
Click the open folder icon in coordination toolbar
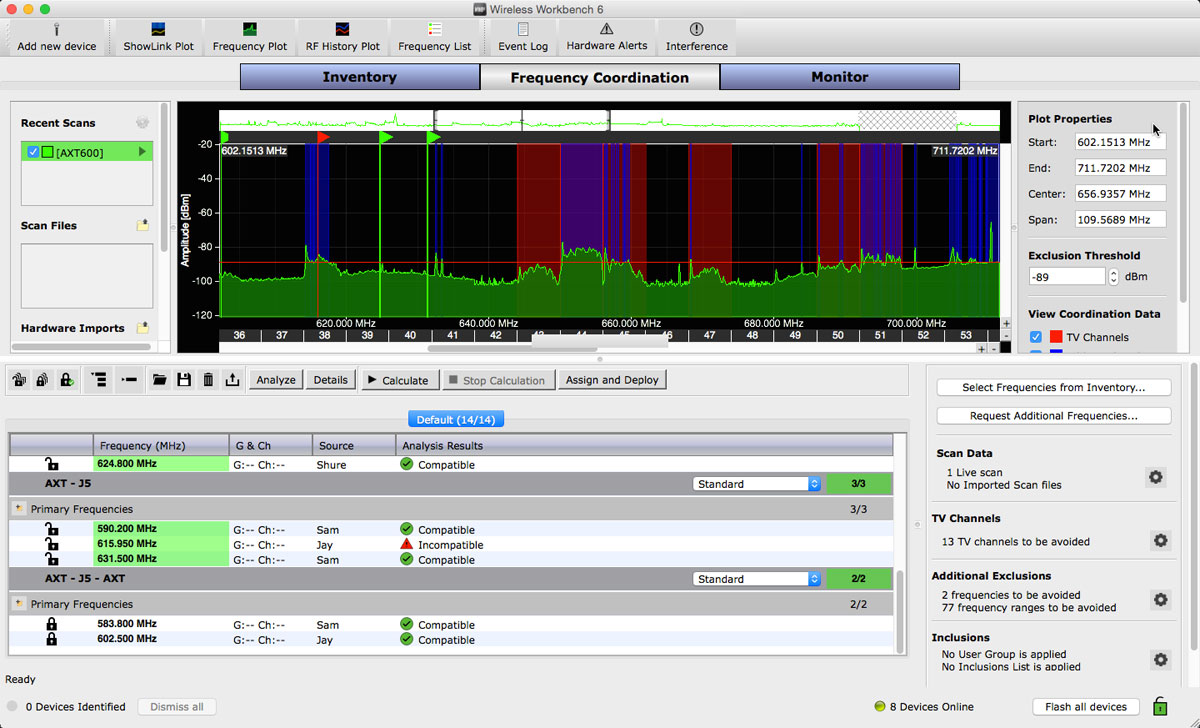160,380
